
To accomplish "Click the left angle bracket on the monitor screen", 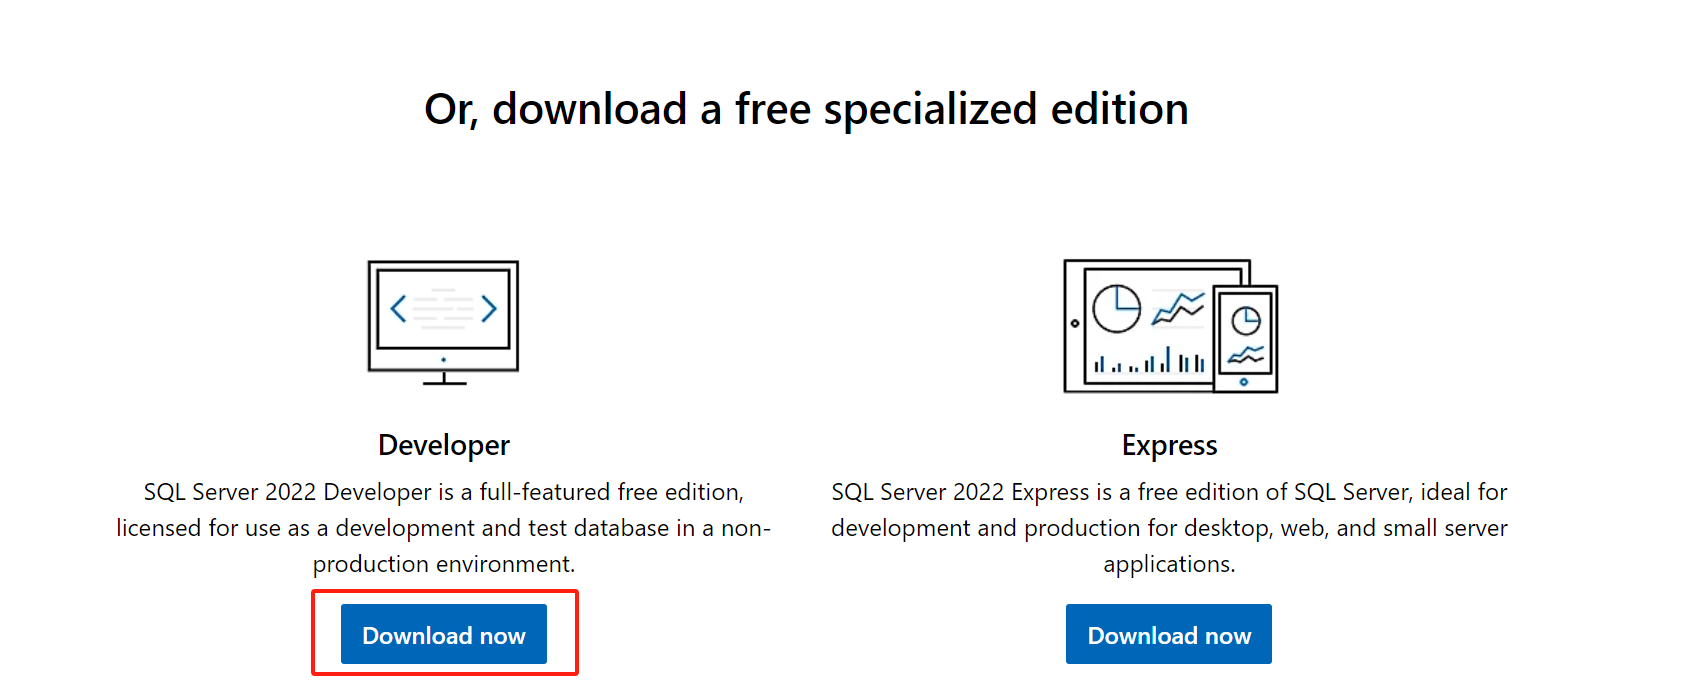I will [x=399, y=309].
